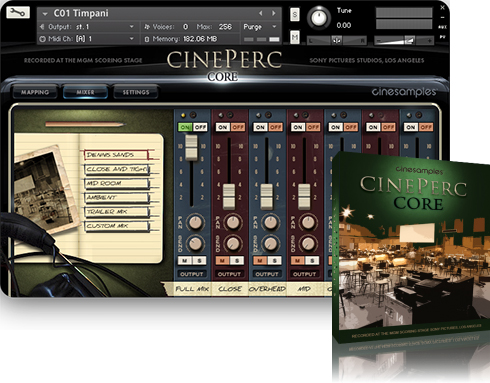This screenshot has height=383, width=490.
Task: Switch to the Mixer tab
Action: (x=85, y=92)
